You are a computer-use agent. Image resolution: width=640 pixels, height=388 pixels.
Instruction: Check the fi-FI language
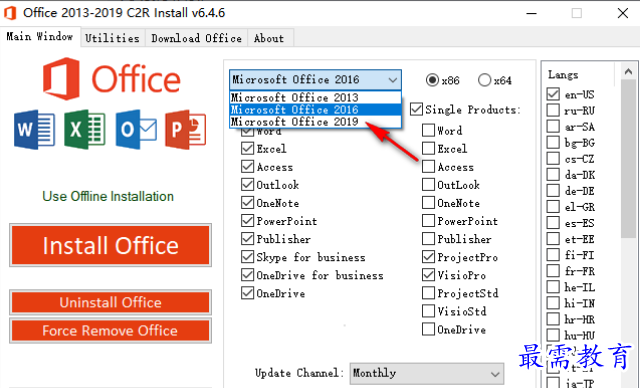(x=553, y=255)
